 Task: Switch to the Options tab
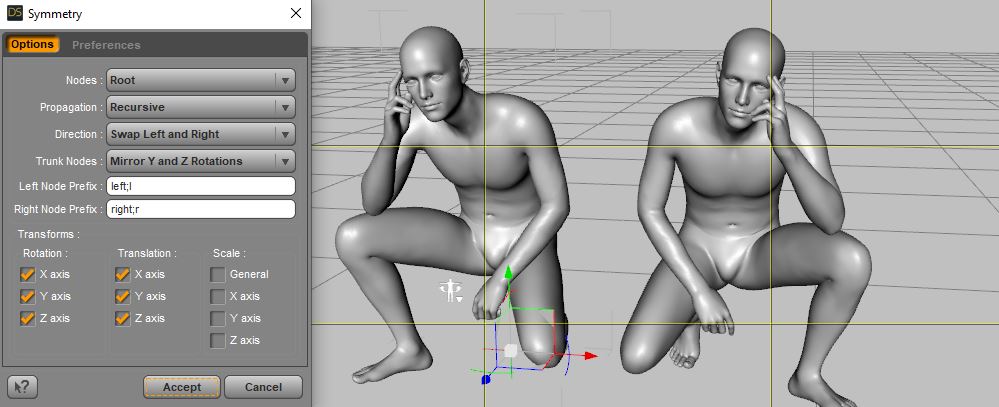[x=32, y=45]
